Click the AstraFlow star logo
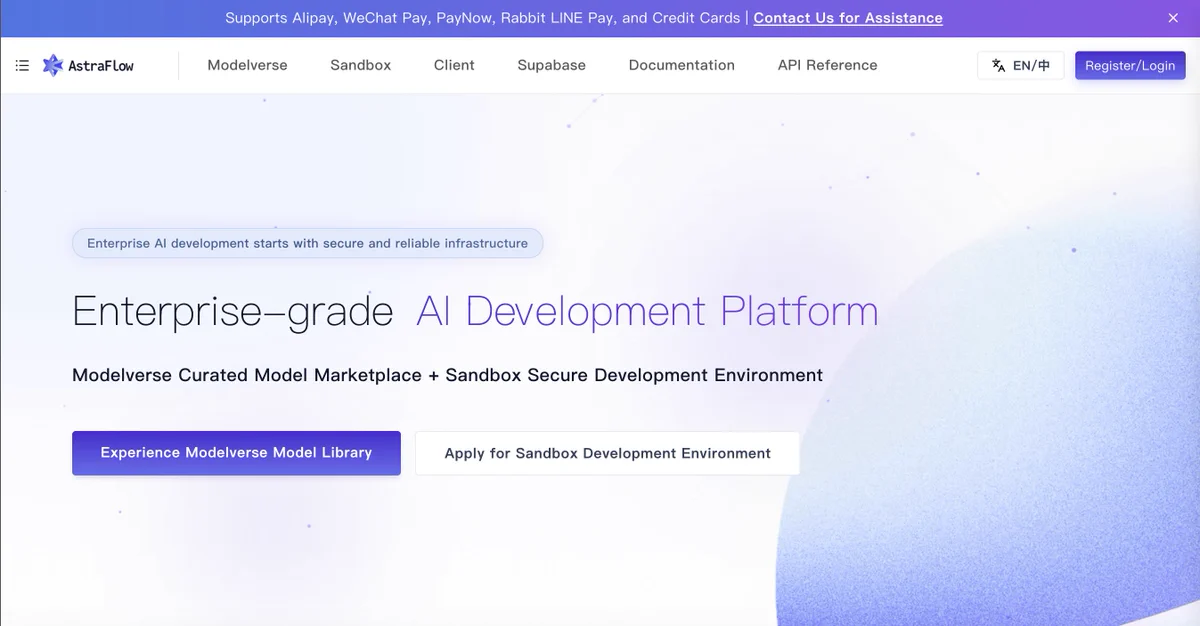 [x=53, y=66]
